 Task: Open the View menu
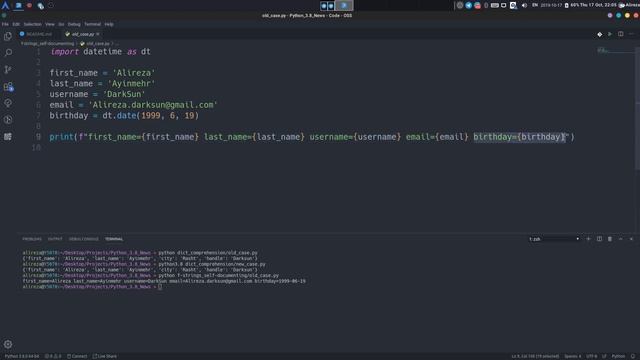tap(50, 24)
